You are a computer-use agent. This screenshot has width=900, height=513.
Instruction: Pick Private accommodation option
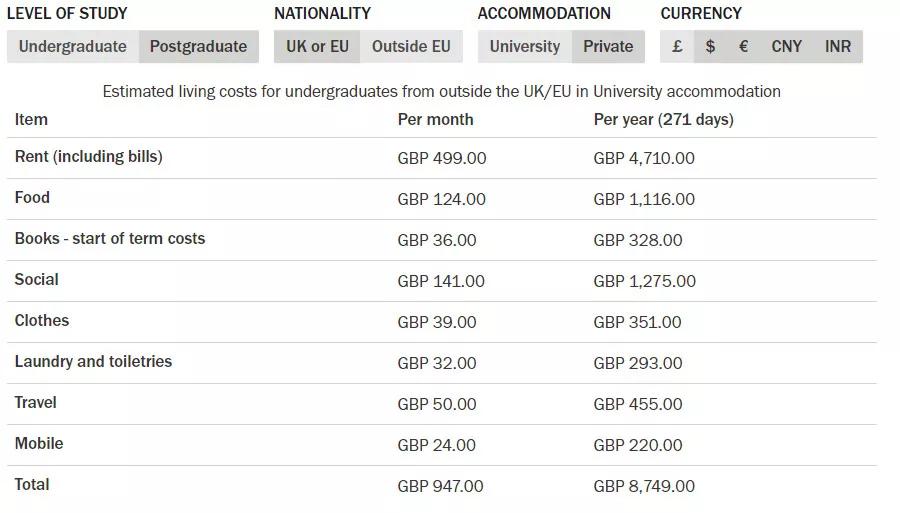(x=608, y=46)
